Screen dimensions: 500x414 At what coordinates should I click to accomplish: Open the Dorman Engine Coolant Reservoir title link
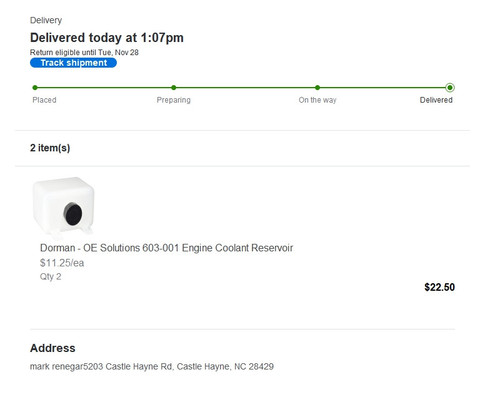coord(166,248)
